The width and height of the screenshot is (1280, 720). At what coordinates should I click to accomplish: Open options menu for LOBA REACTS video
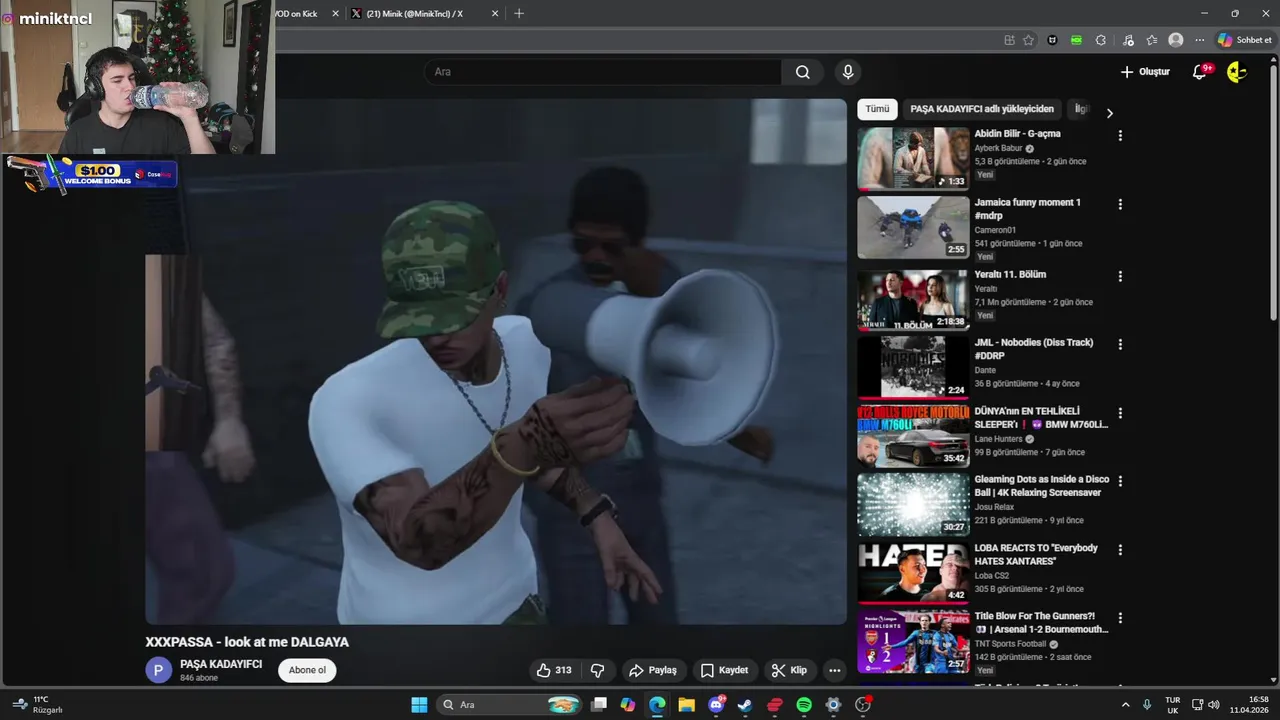pyautogui.click(x=1120, y=550)
